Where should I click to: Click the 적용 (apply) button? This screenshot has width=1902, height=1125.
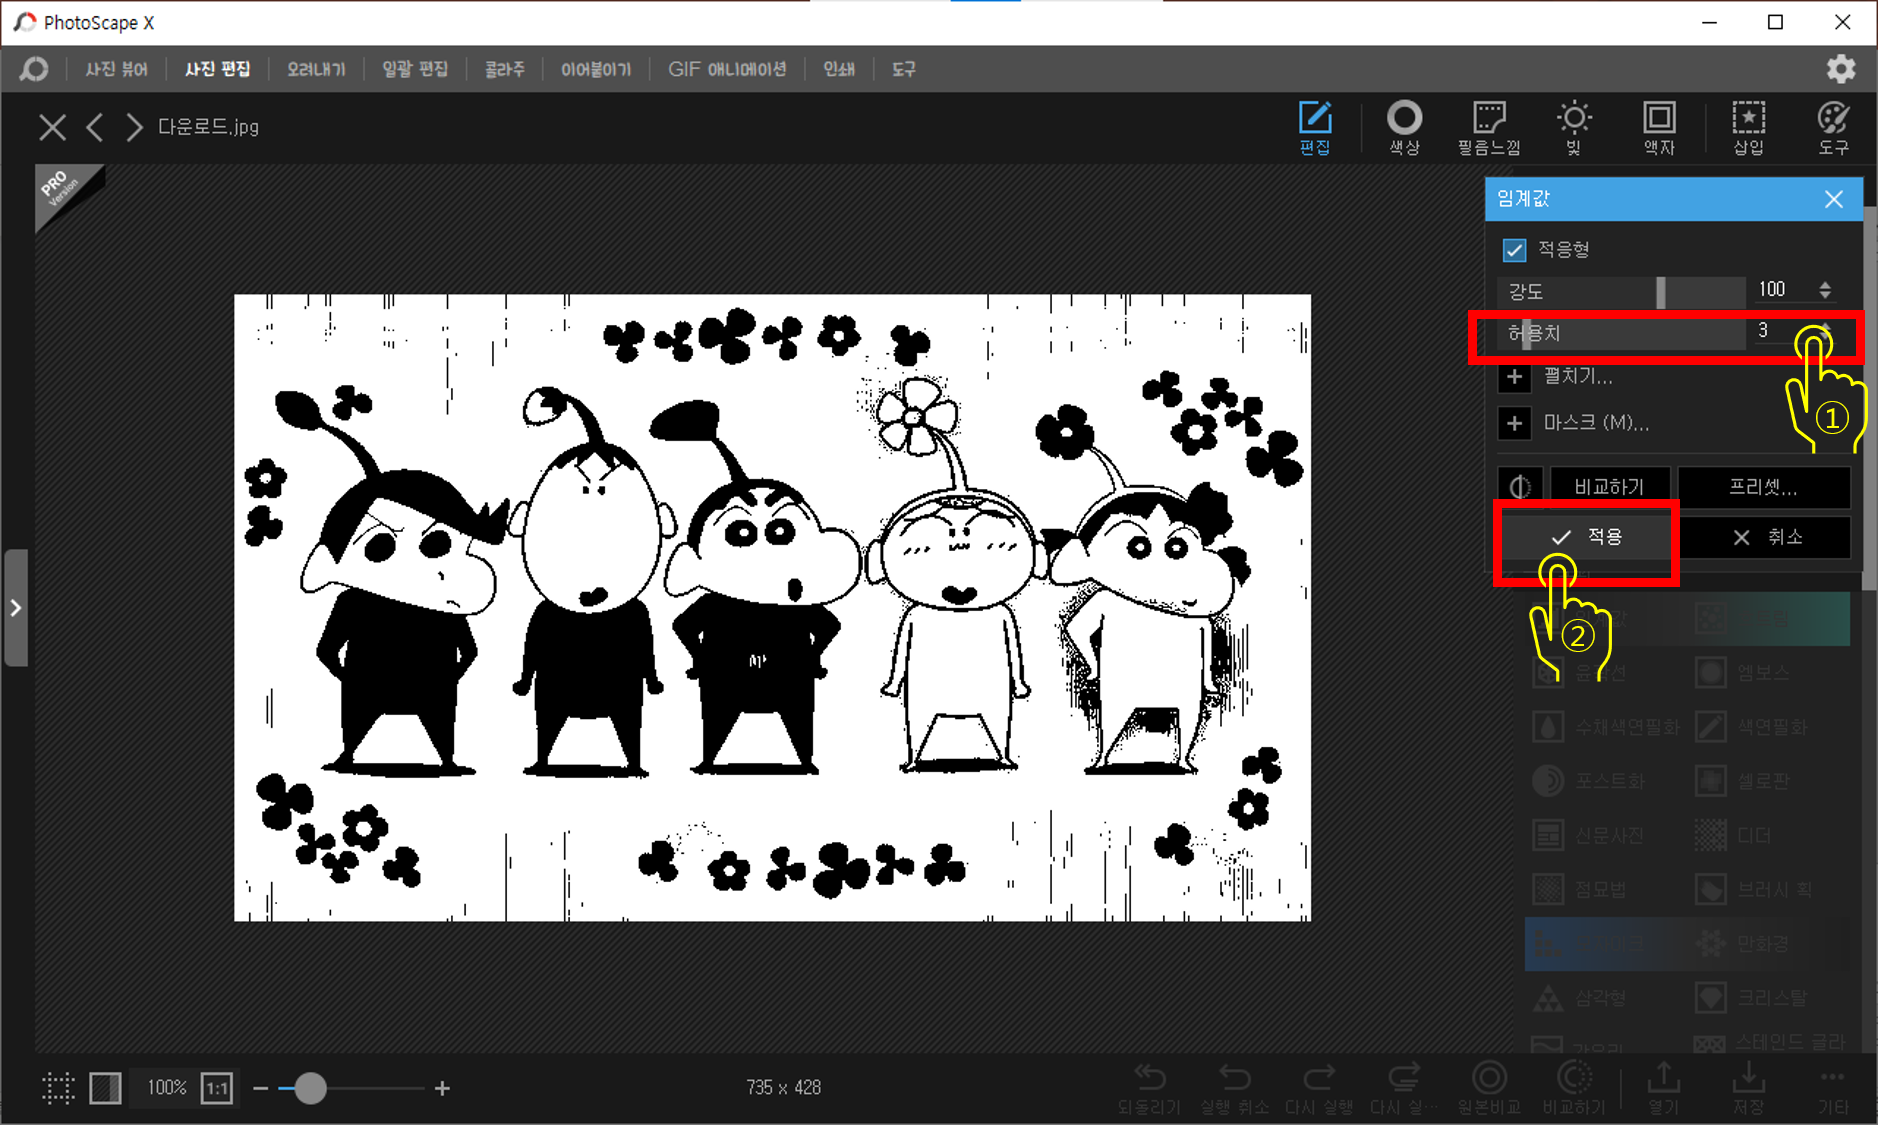pos(1585,537)
